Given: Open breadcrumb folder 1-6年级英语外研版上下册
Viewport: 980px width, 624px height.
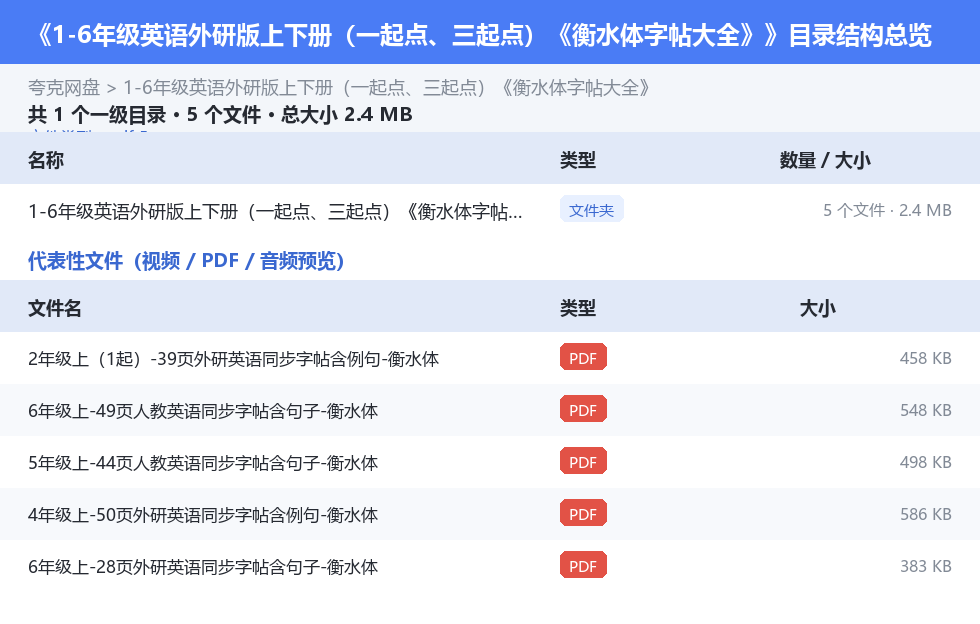Looking at the screenshot, I should point(388,88).
